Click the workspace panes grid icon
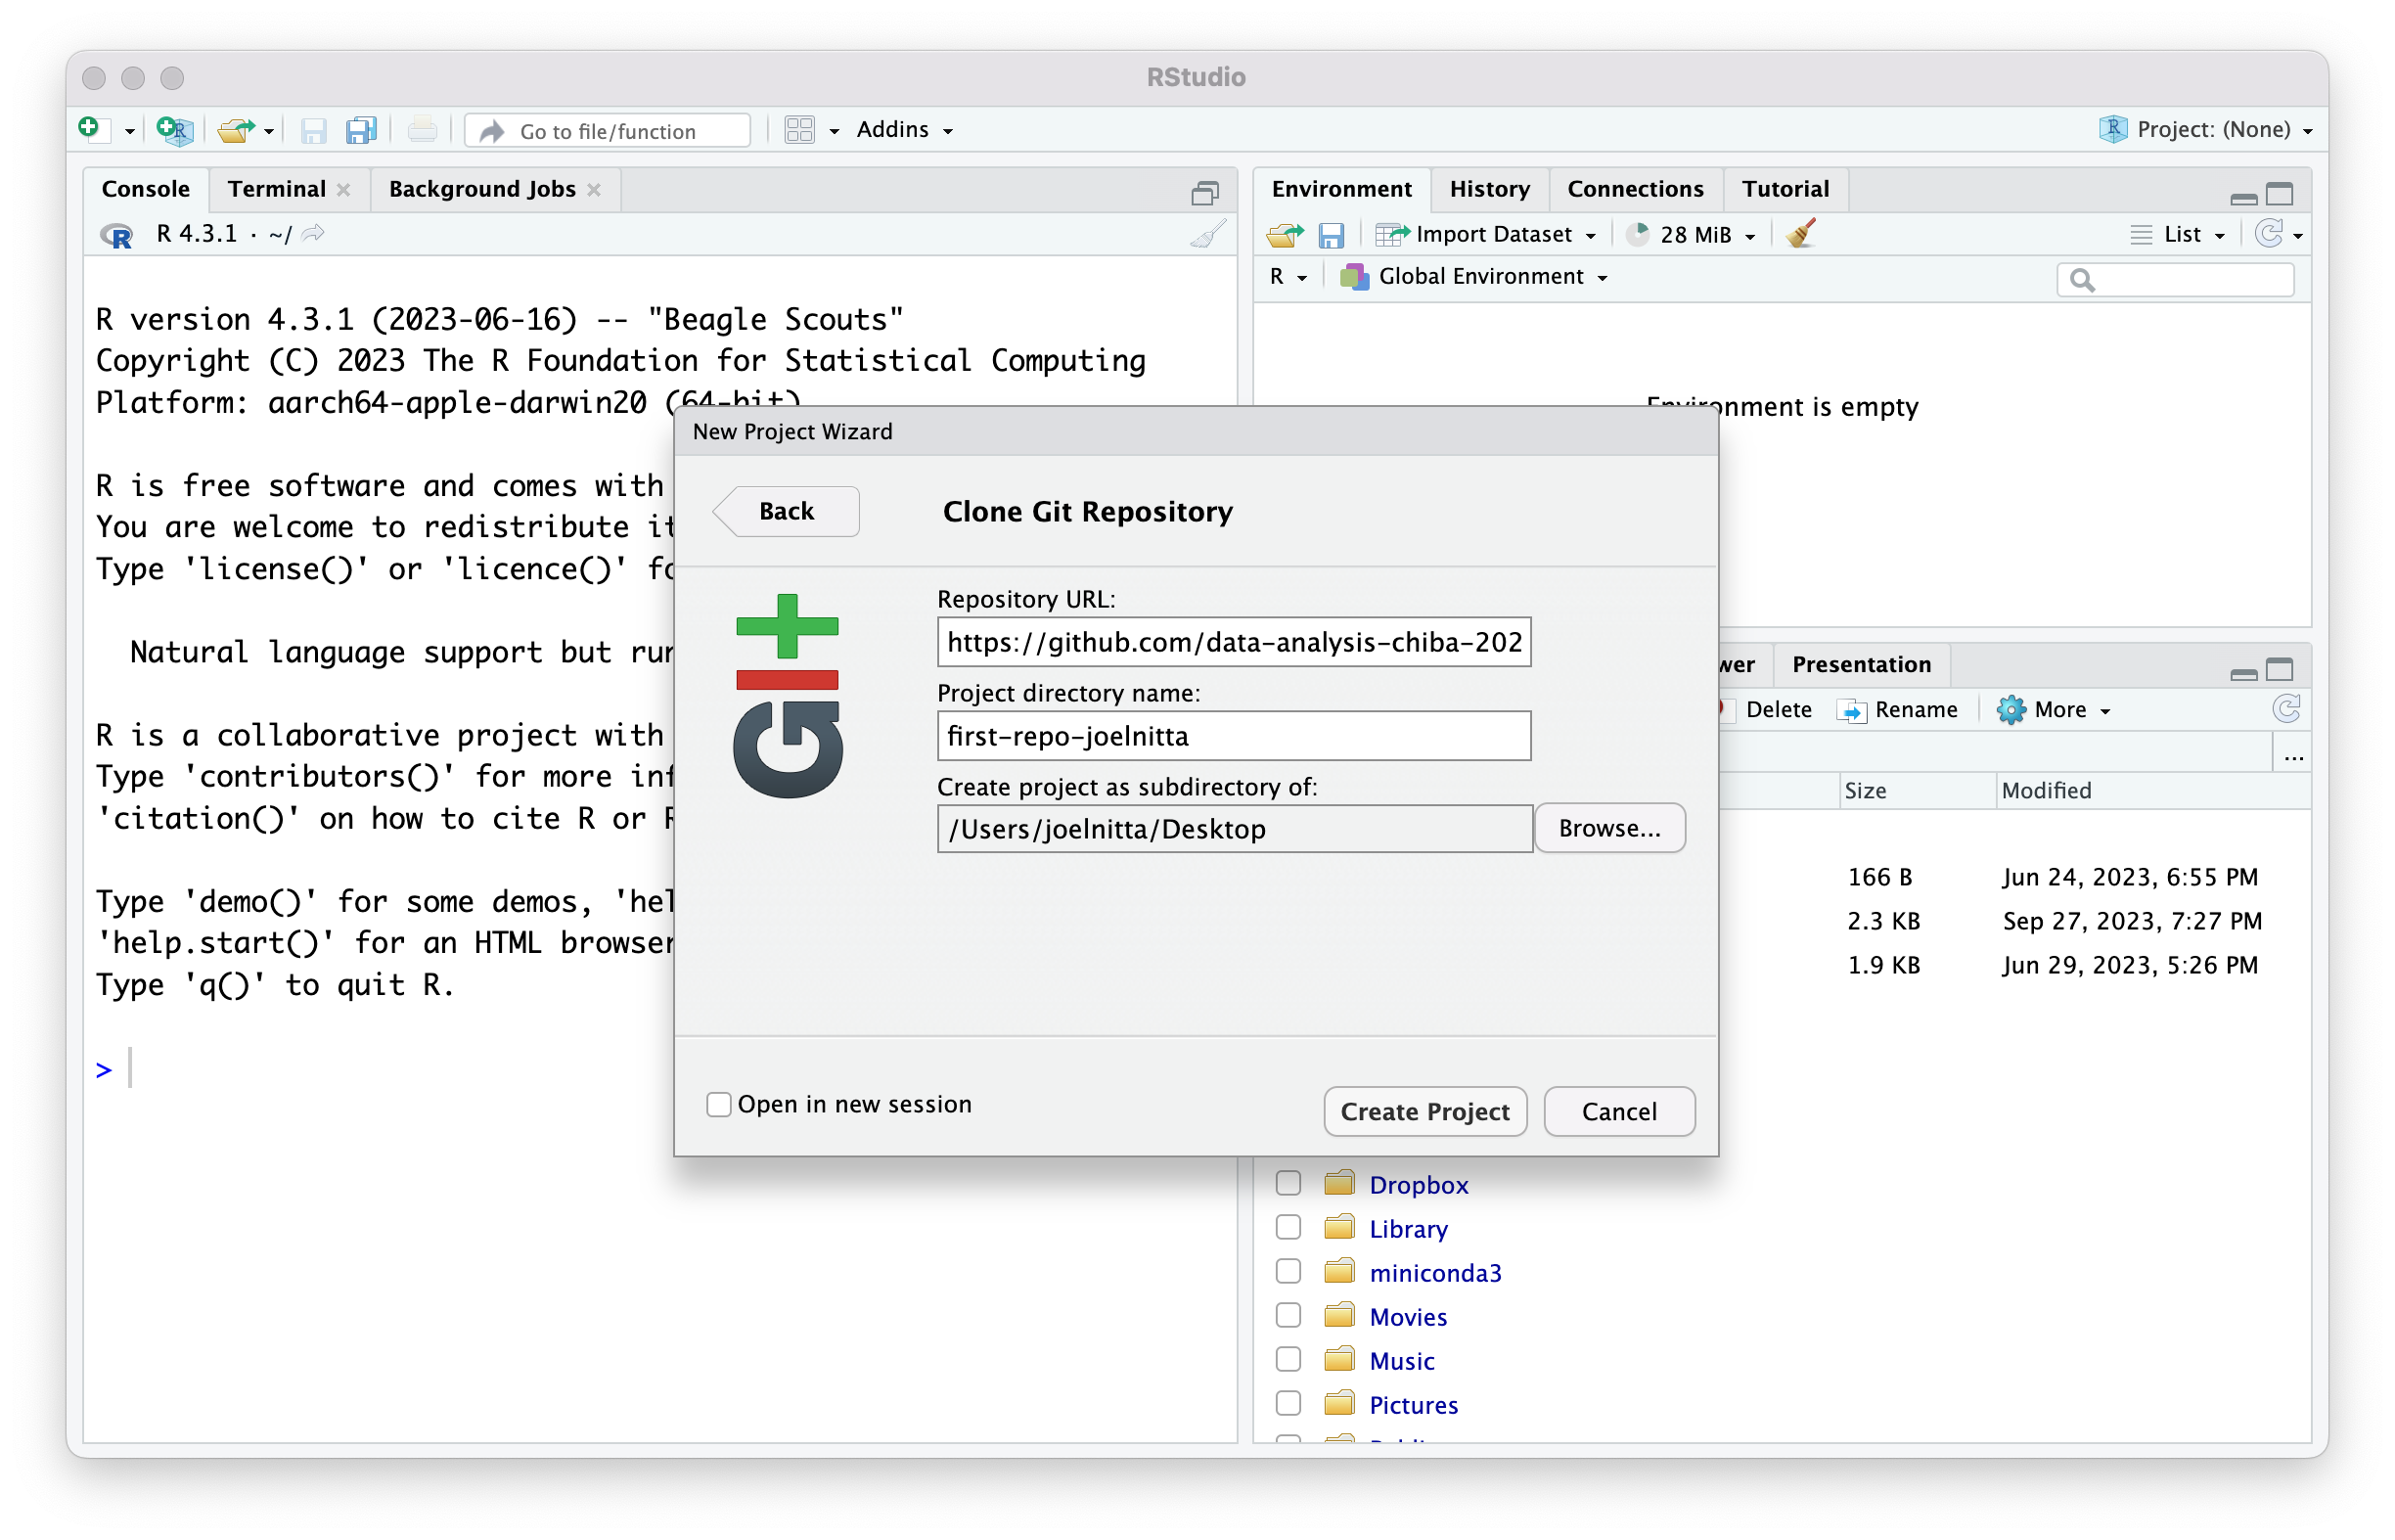This screenshot has height=1540, width=2395. (799, 130)
